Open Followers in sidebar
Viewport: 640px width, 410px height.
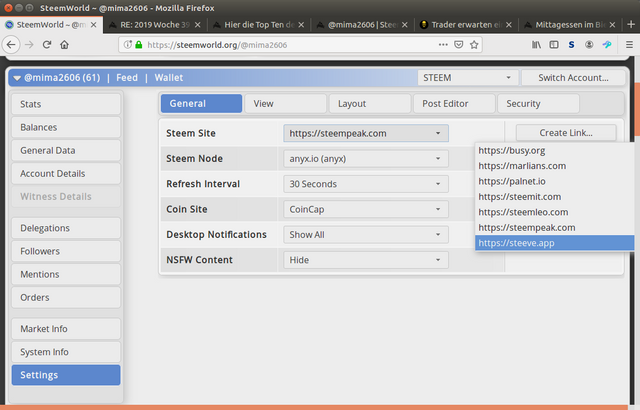[x=66, y=251]
